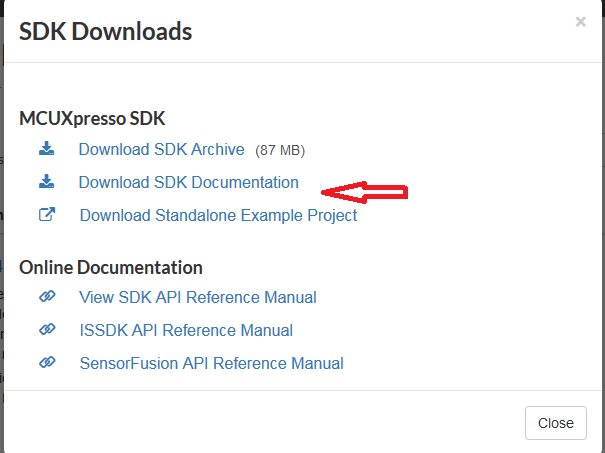Viewport: 605px width, 453px height.
Task: Open View SDK API Reference Manual link
Action: coord(197,298)
